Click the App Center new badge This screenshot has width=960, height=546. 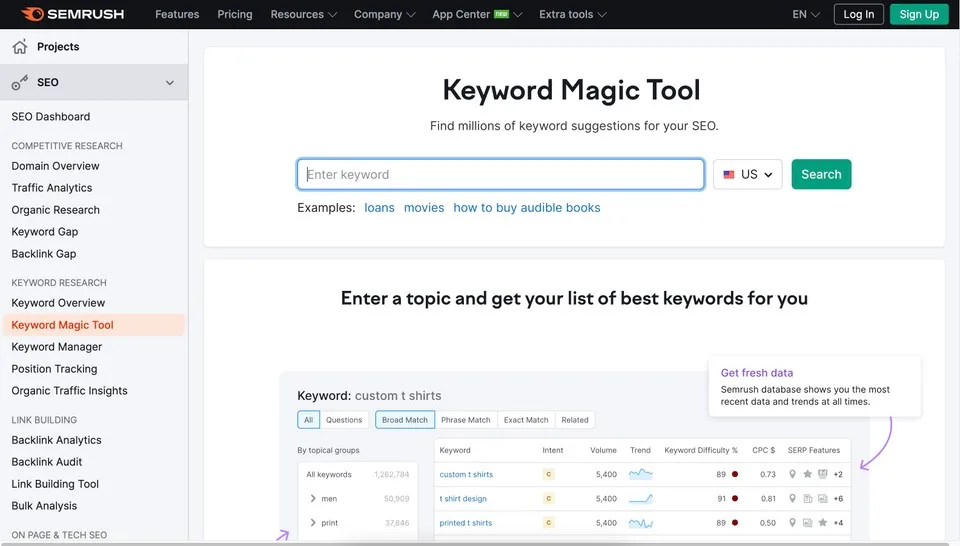pyautogui.click(x=501, y=14)
